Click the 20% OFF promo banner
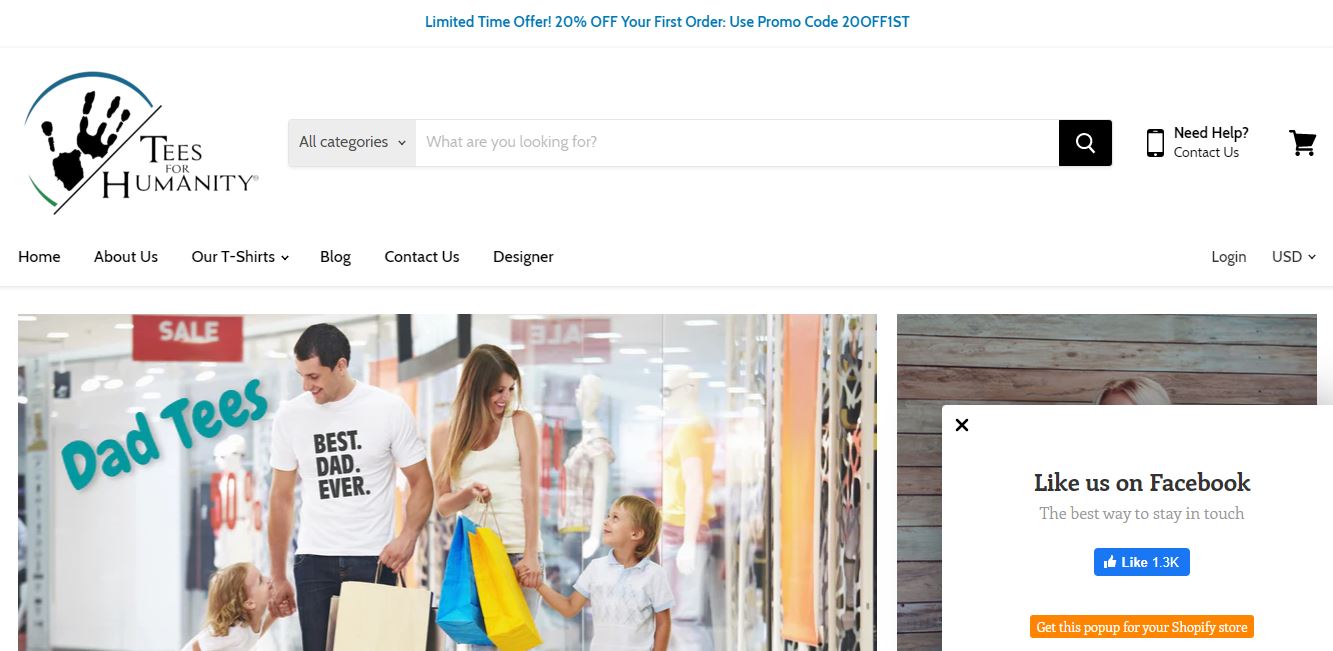This screenshot has width=1333, height=651. point(667,22)
